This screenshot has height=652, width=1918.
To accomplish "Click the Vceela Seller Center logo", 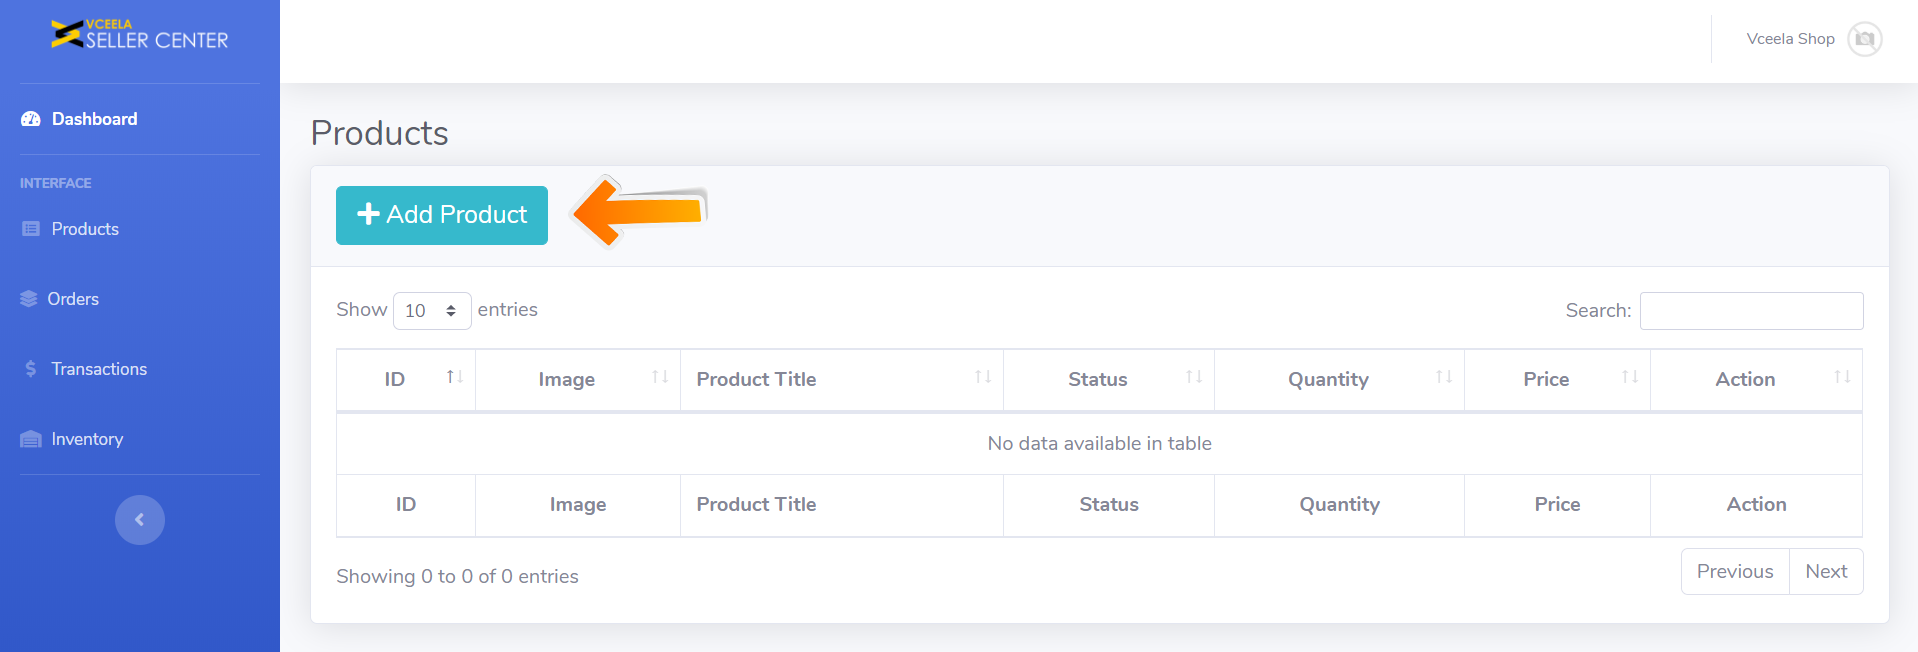I will [x=139, y=35].
